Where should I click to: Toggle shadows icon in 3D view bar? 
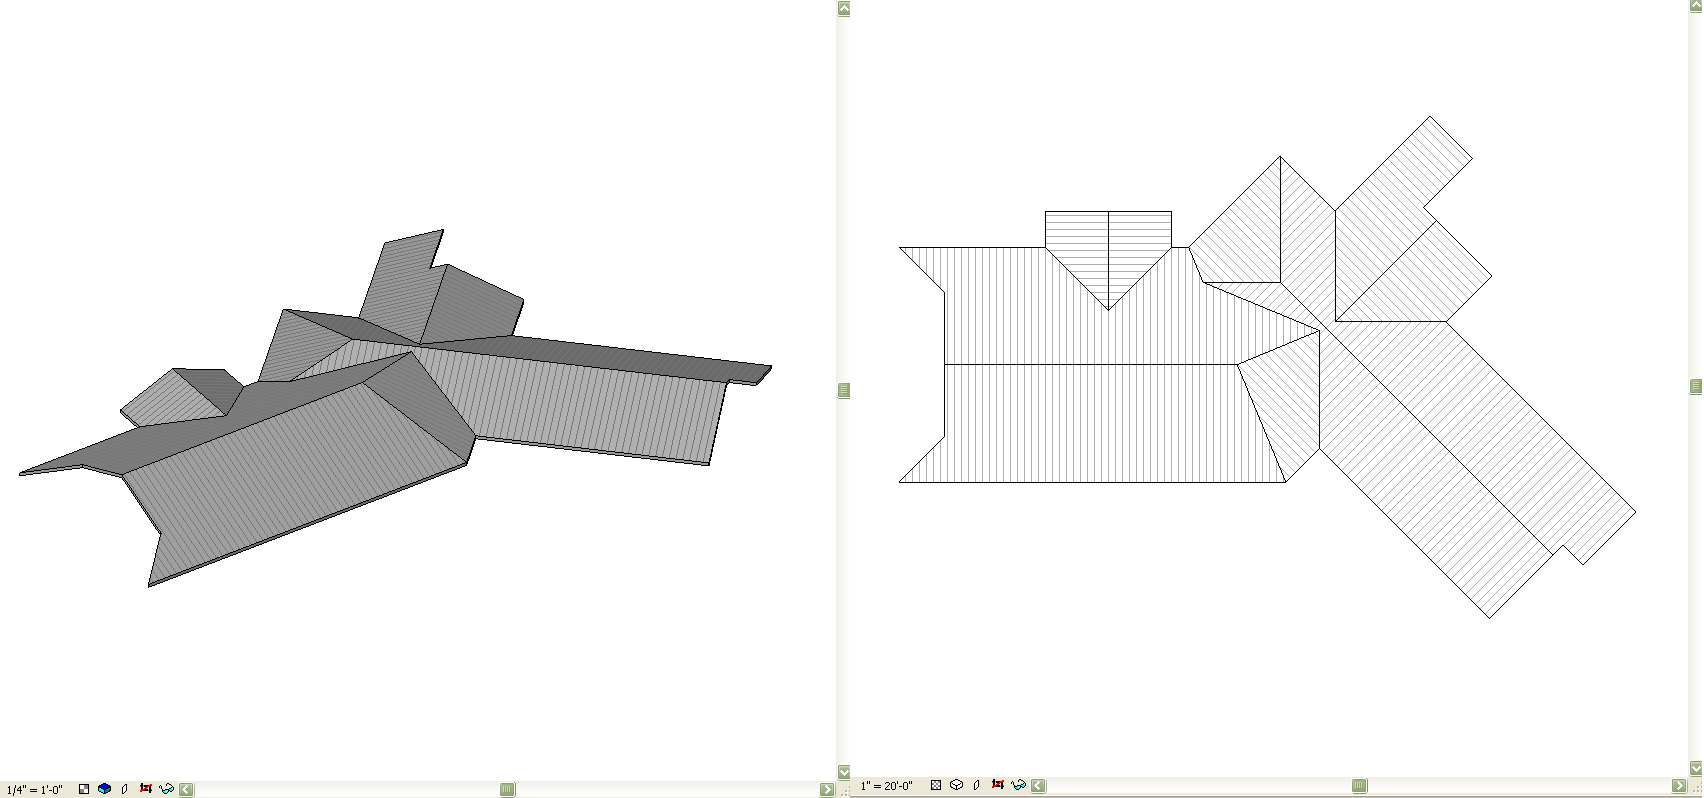(125, 789)
